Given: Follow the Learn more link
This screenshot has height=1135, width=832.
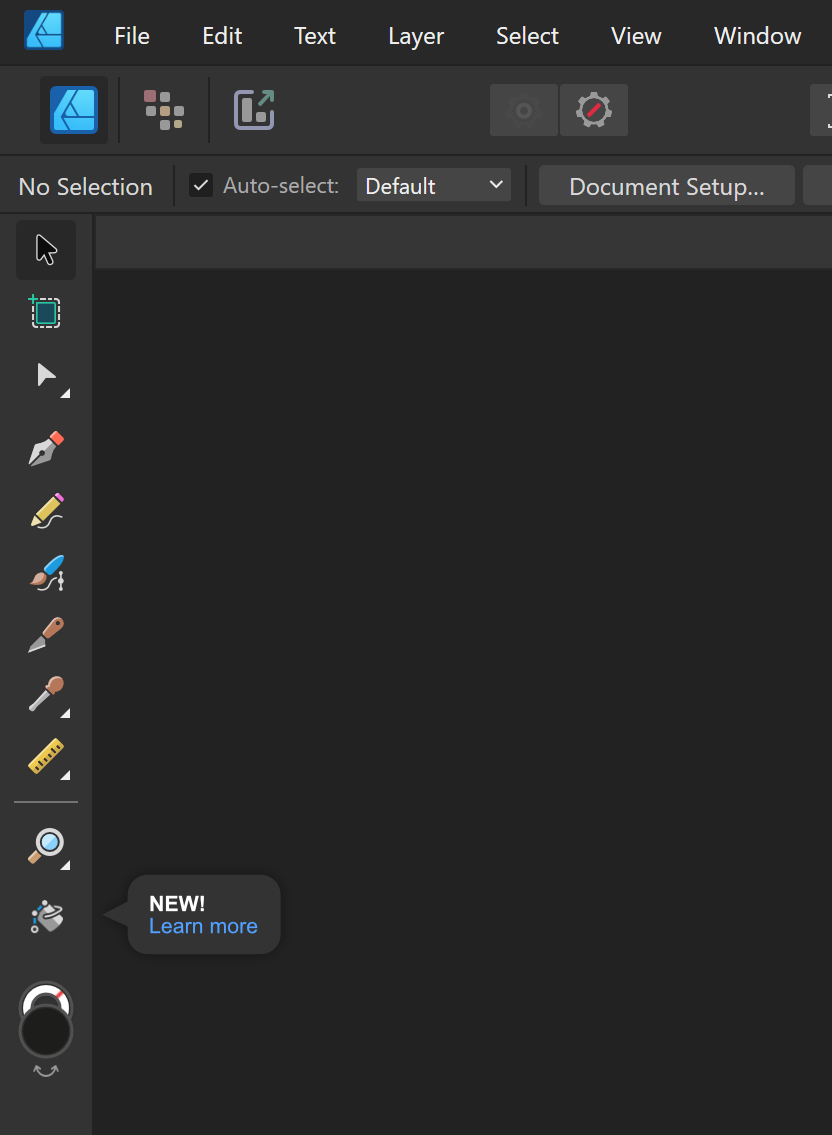Looking at the screenshot, I should (203, 926).
